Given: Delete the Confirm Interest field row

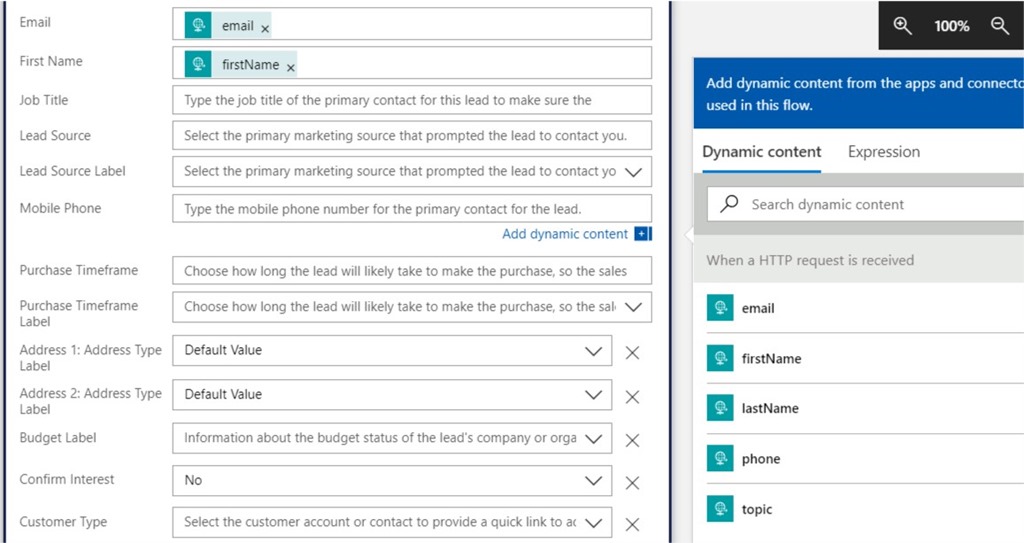Looking at the screenshot, I should 632,482.
